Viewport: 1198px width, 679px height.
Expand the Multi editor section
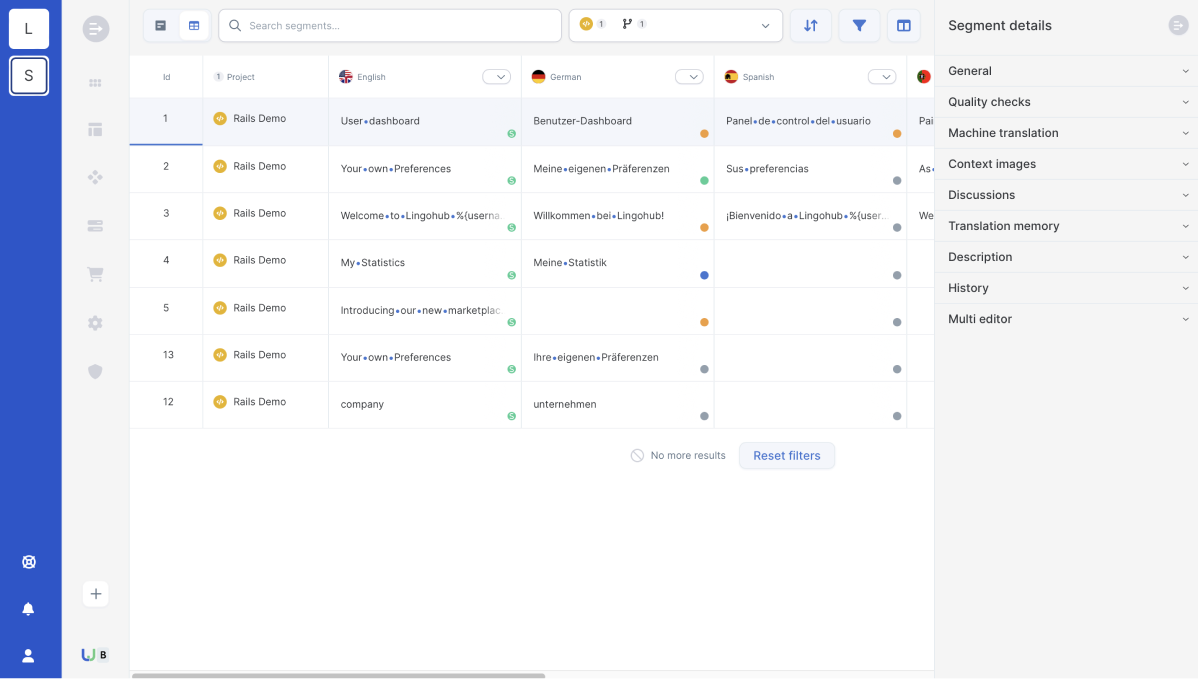pos(1067,319)
